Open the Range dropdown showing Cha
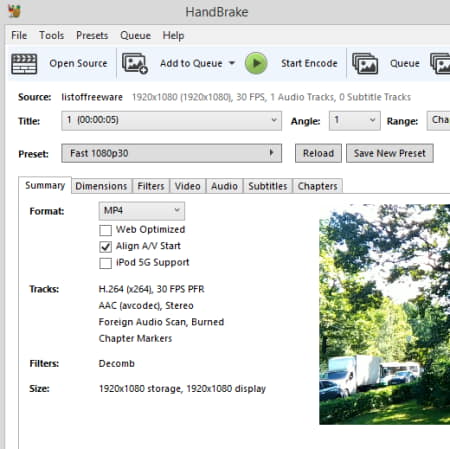450x449 pixels. (x=438, y=121)
